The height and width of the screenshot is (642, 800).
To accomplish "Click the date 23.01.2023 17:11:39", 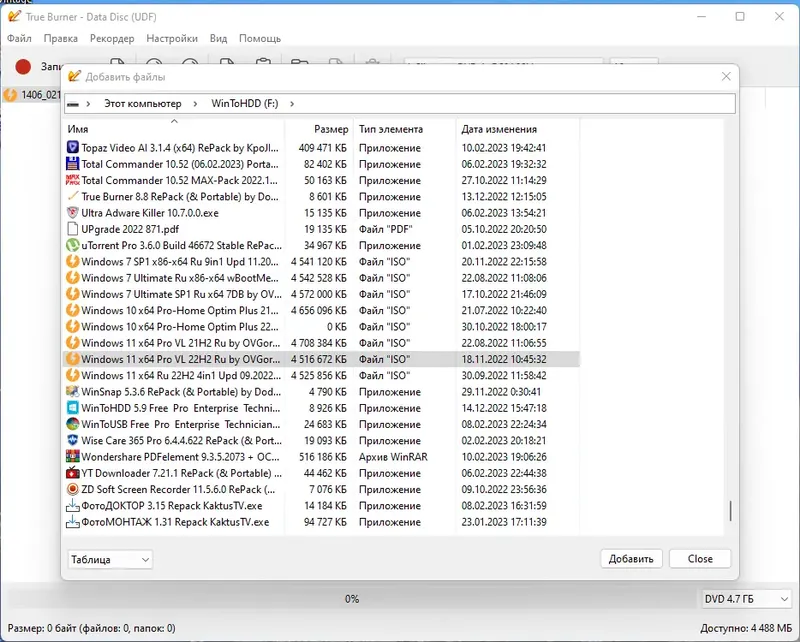I will [x=504, y=522].
